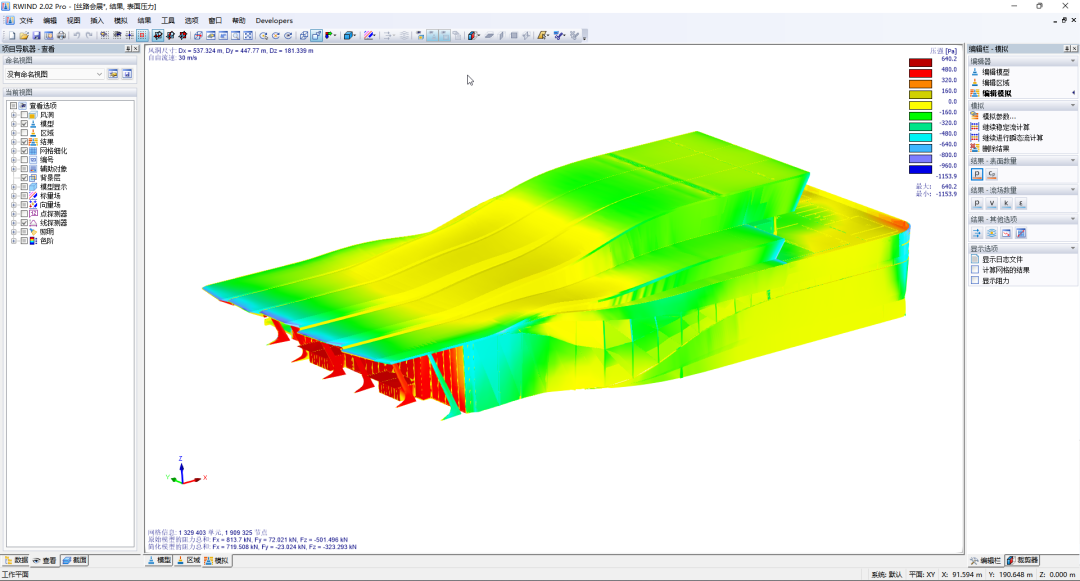Switch to the 数据器 tab at the bottom right

(1023, 560)
